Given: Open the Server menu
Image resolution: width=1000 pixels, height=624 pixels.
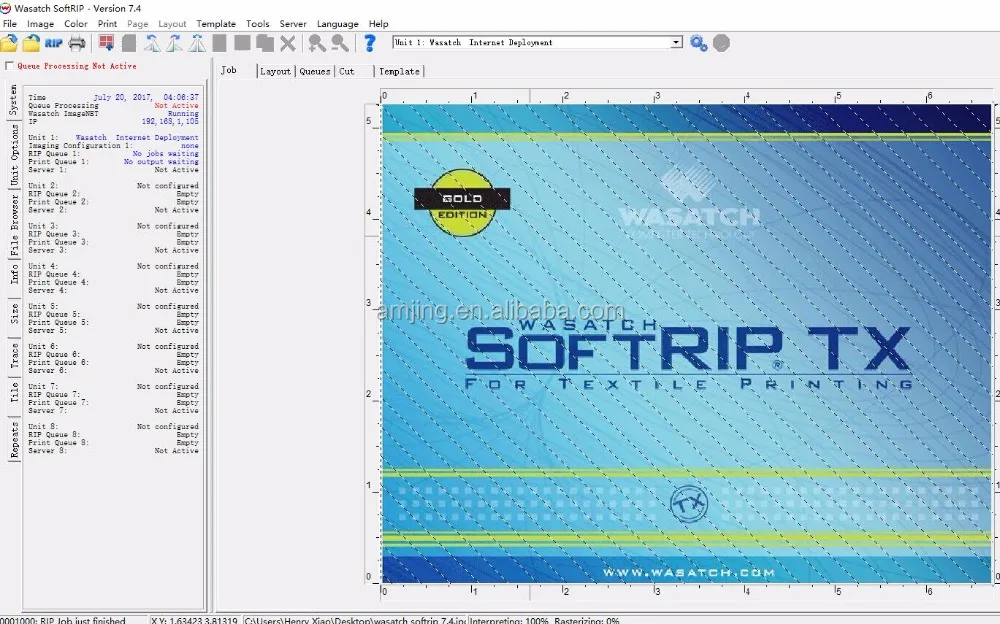Looking at the screenshot, I should point(293,24).
